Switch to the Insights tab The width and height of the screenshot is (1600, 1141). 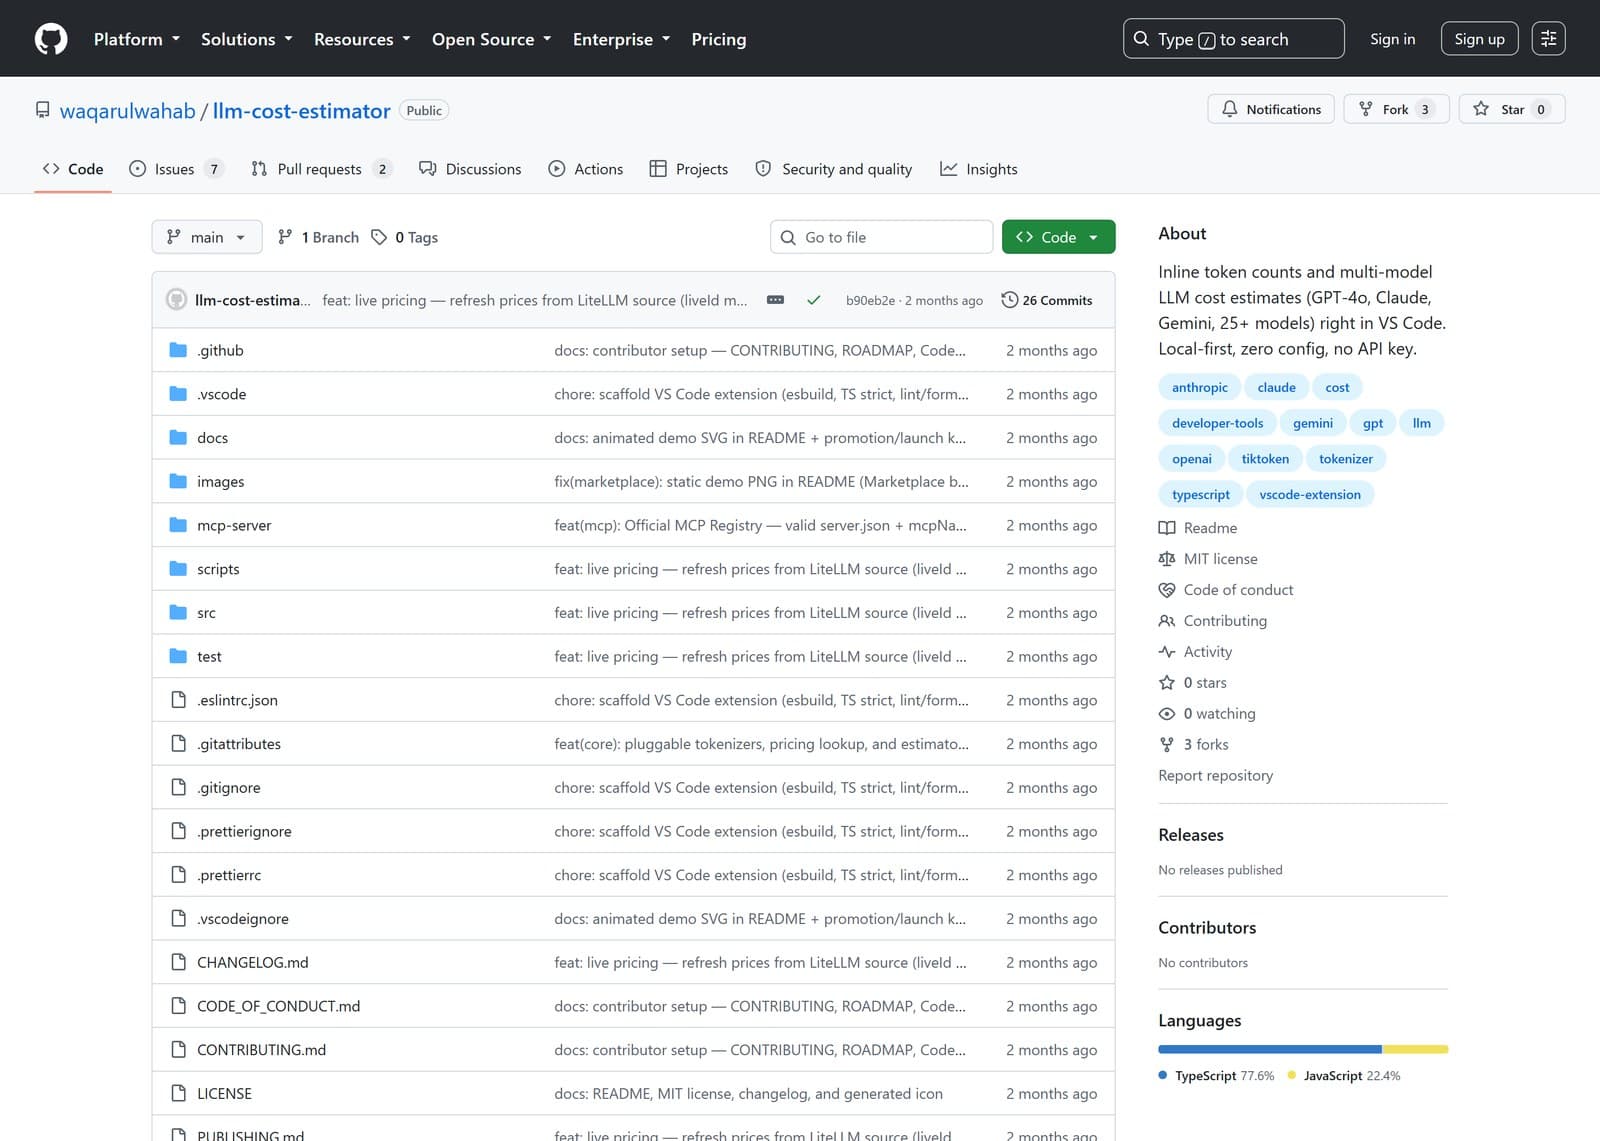click(x=979, y=169)
